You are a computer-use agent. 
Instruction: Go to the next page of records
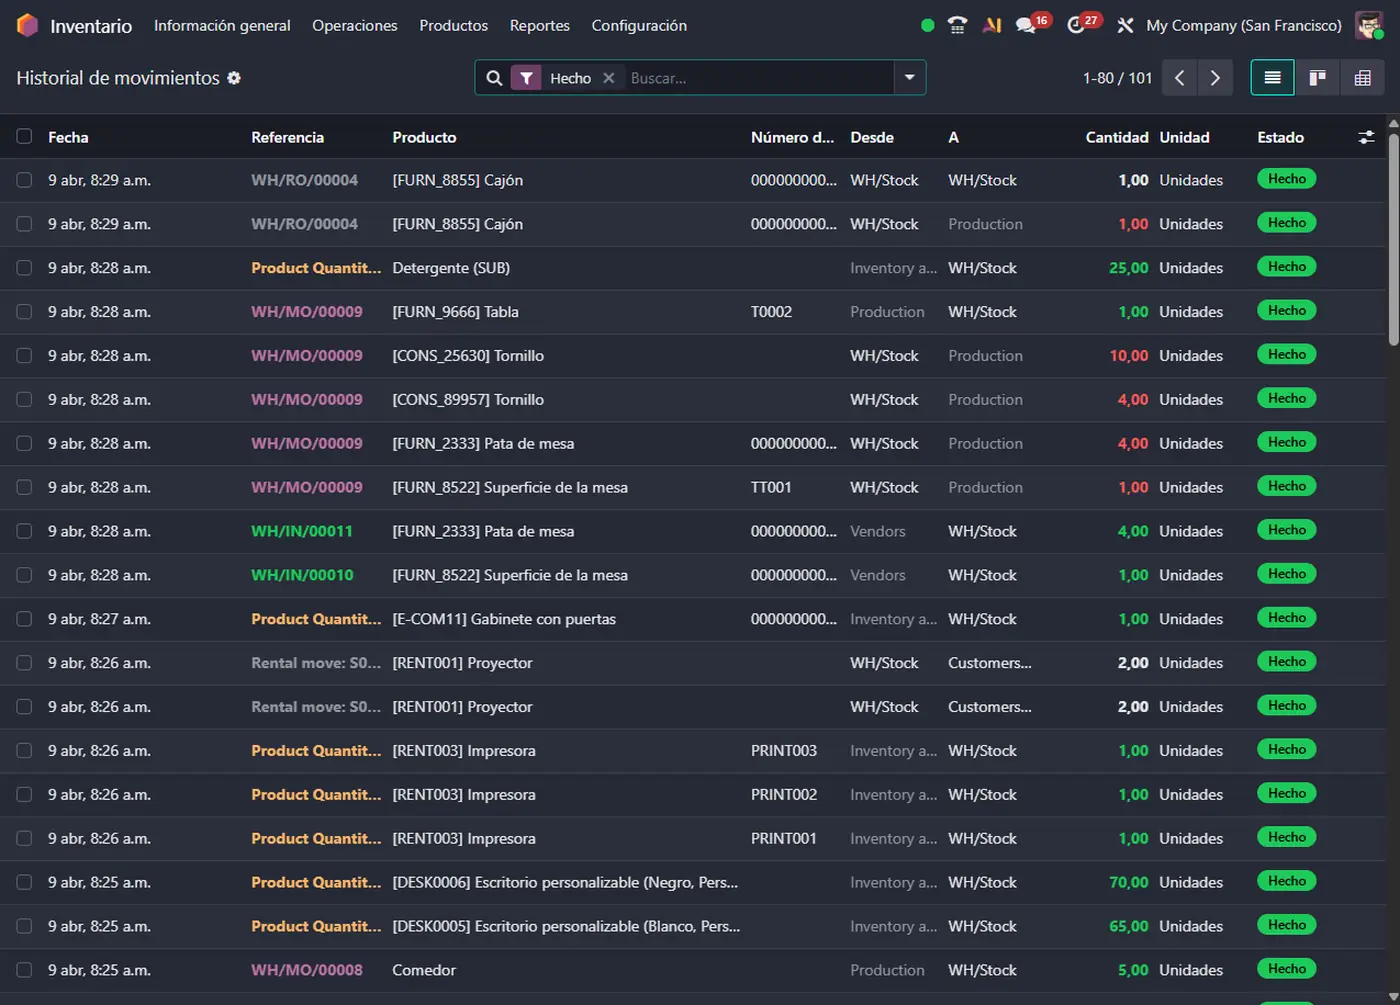tap(1215, 78)
